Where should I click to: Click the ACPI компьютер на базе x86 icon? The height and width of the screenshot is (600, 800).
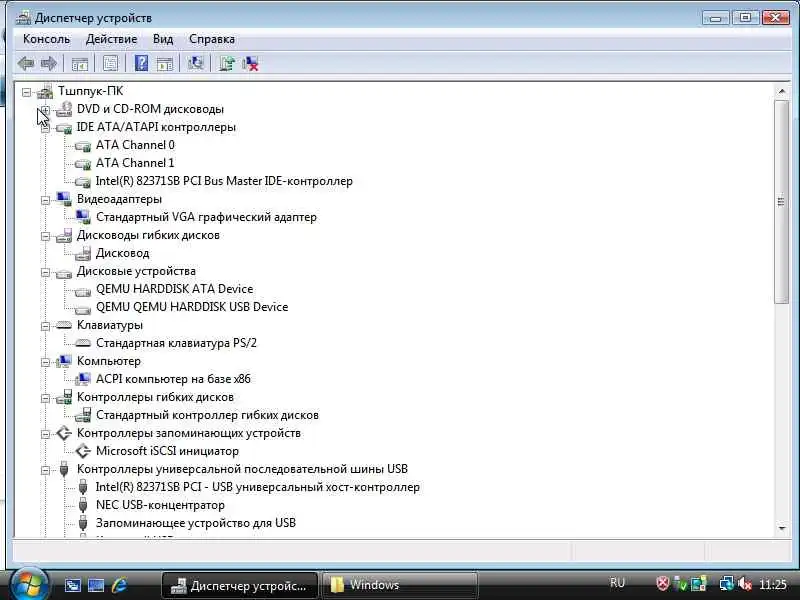coord(83,379)
